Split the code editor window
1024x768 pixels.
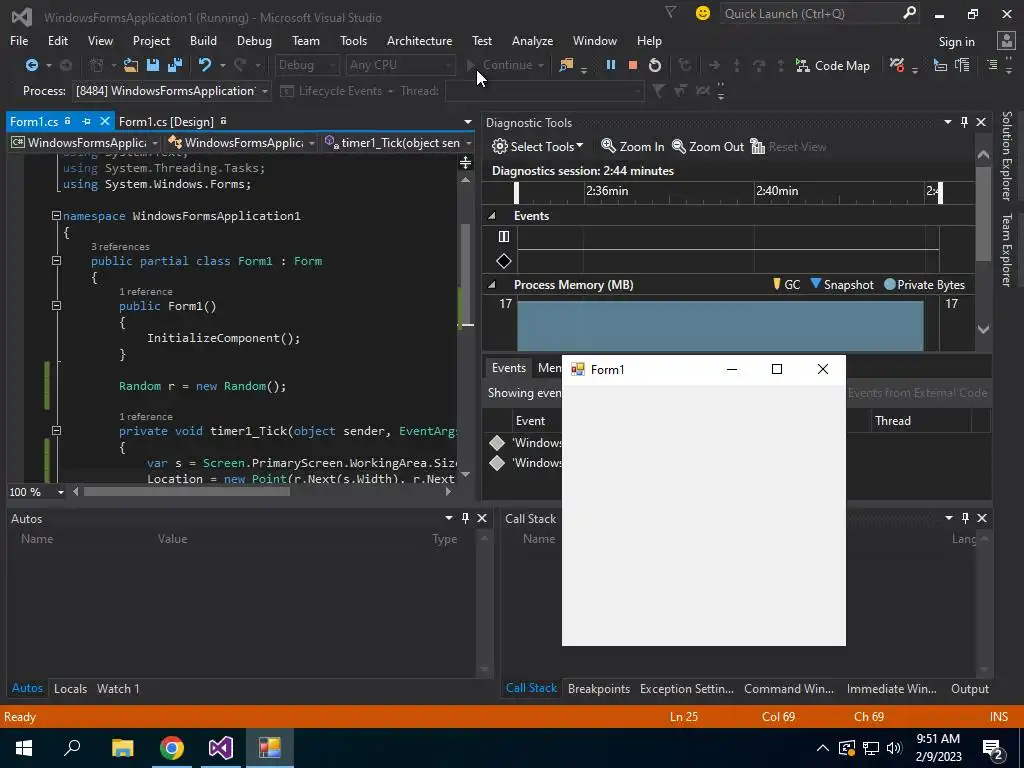tap(466, 163)
